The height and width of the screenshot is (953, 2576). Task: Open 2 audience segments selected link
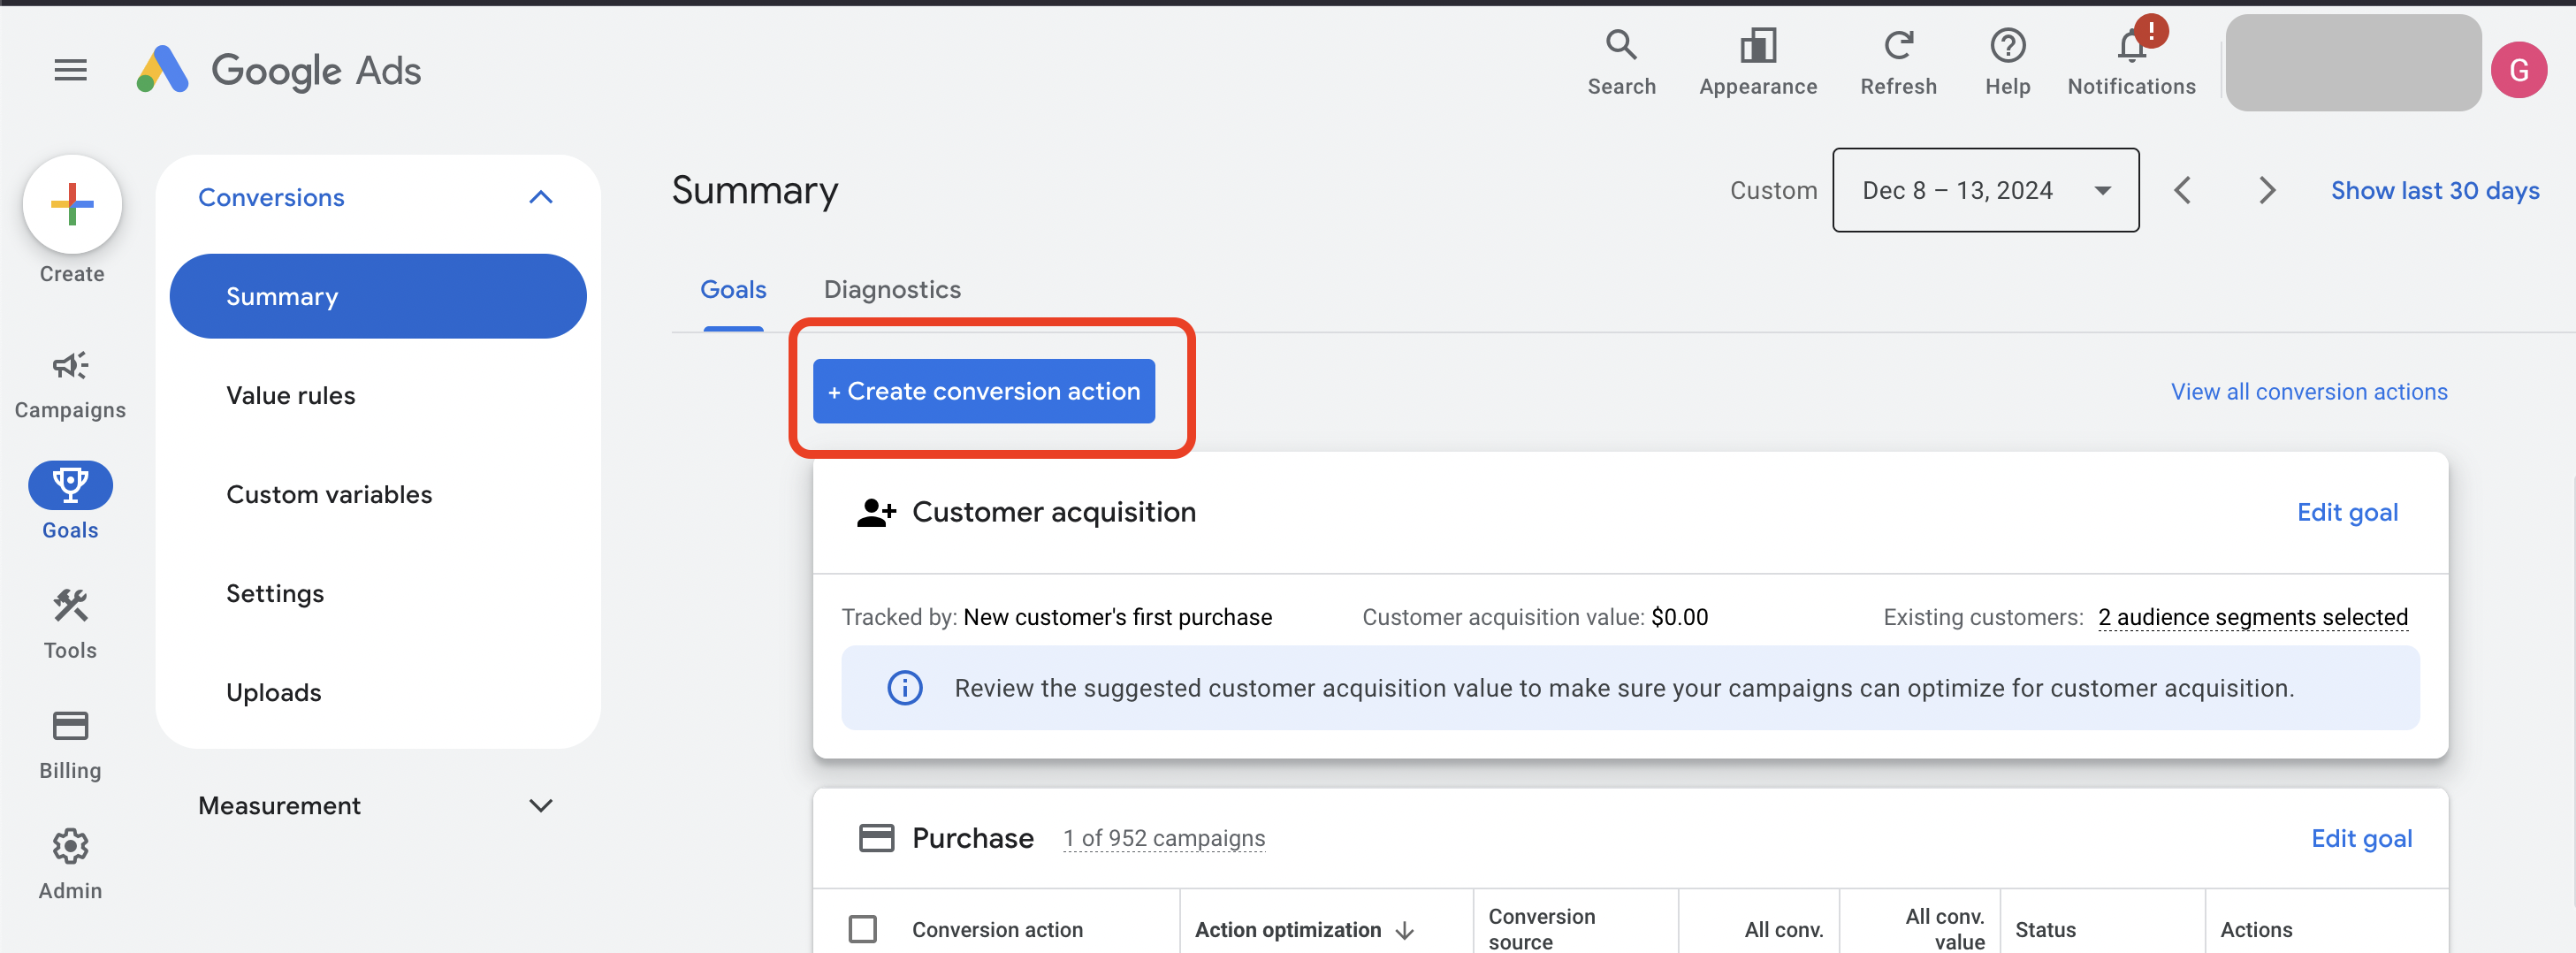[x=2252, y=617]
